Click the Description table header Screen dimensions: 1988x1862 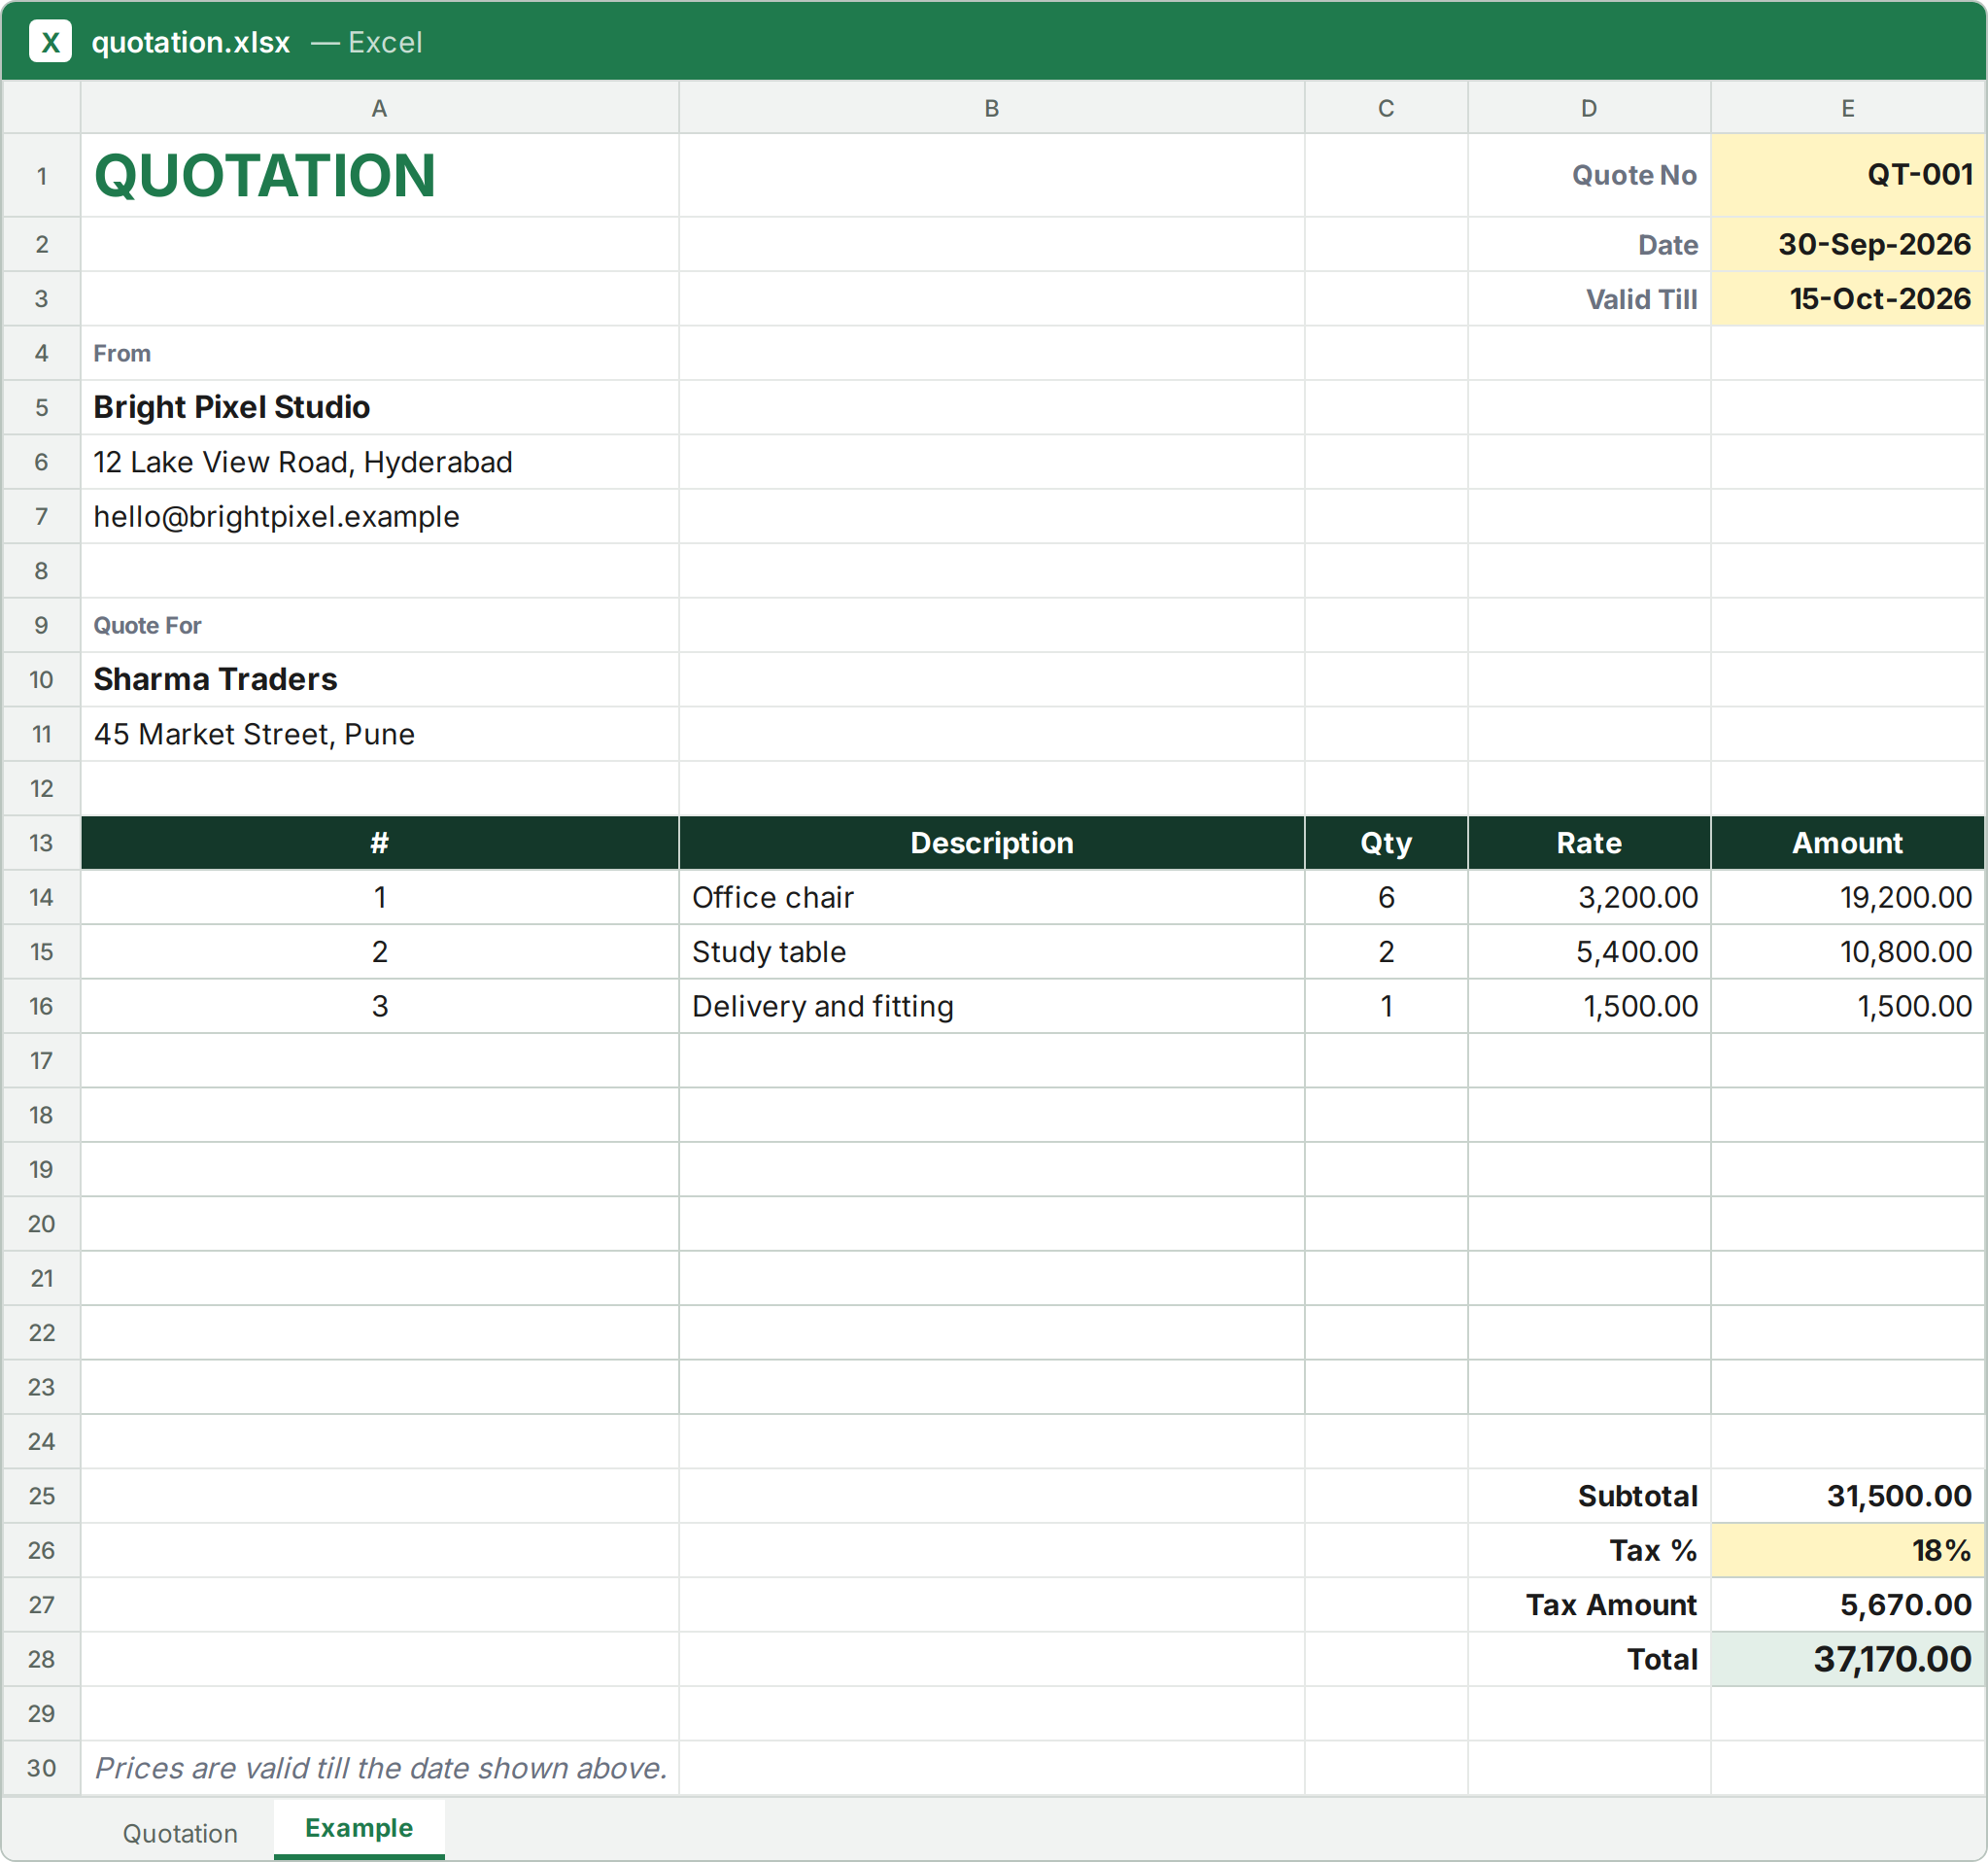point(992,843)
